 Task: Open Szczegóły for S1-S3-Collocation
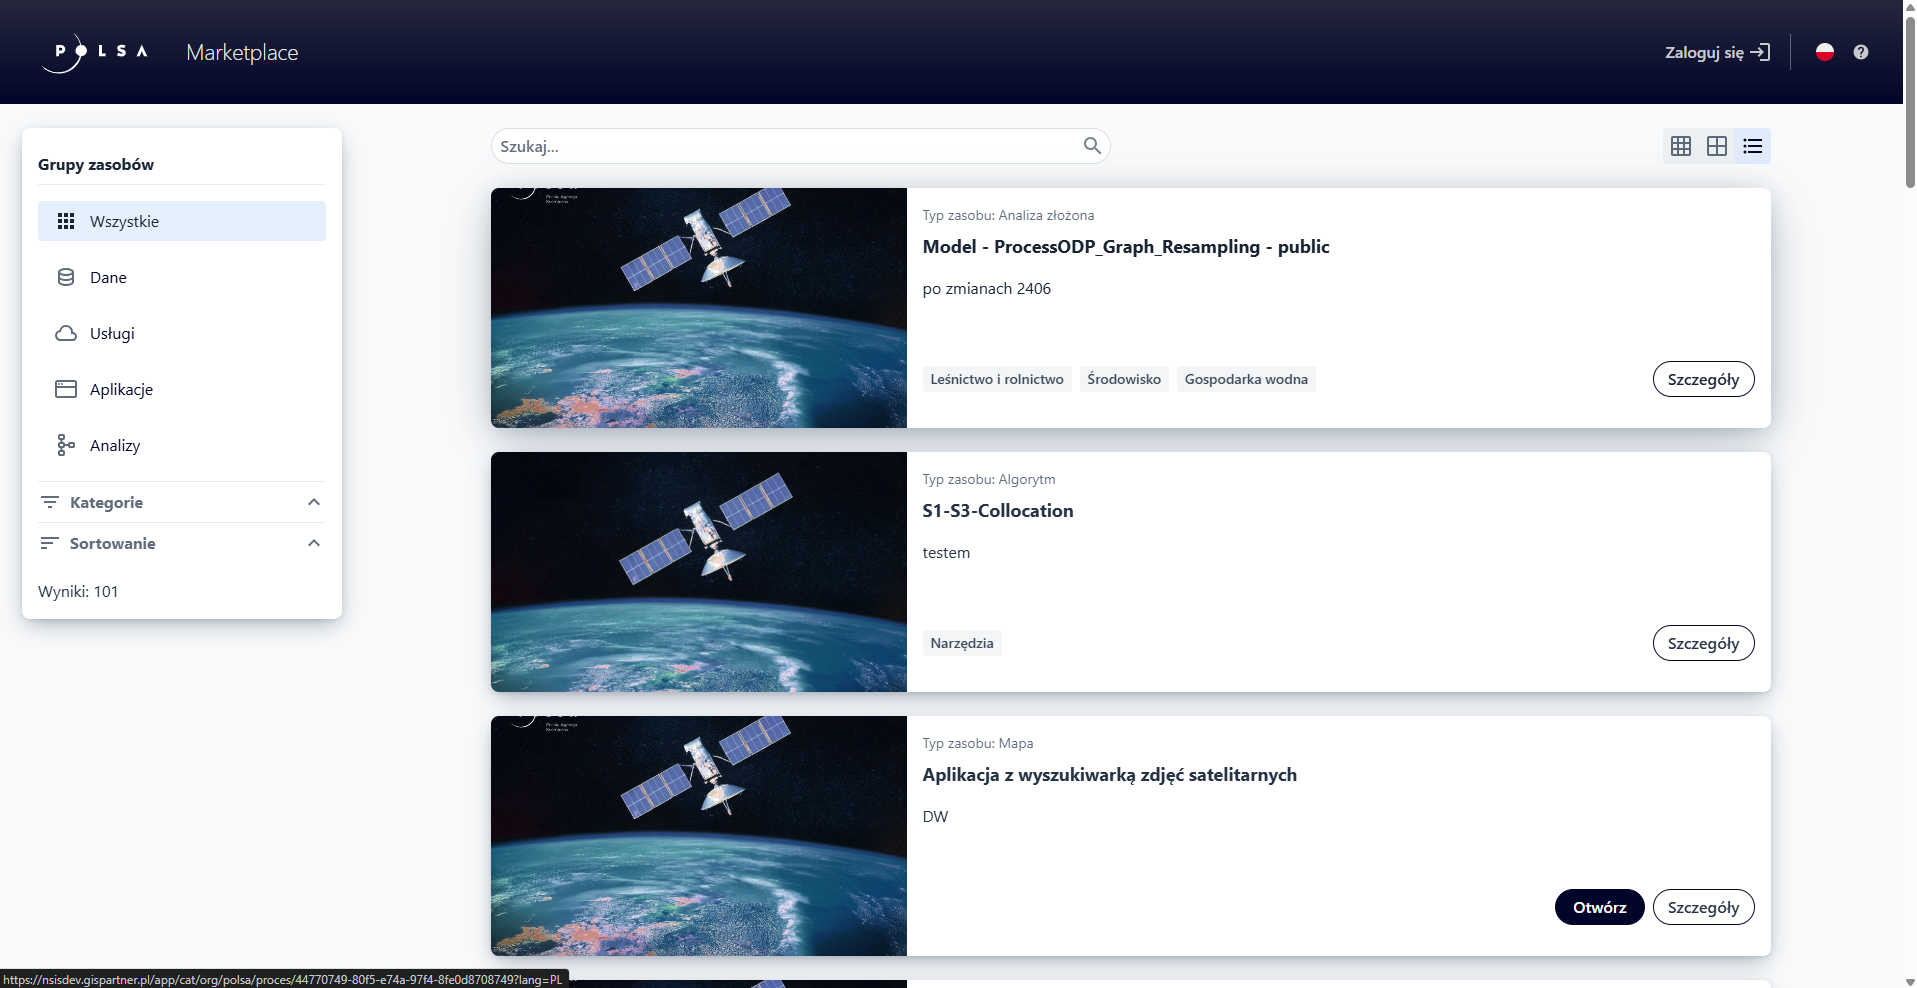coord(1703,643)
